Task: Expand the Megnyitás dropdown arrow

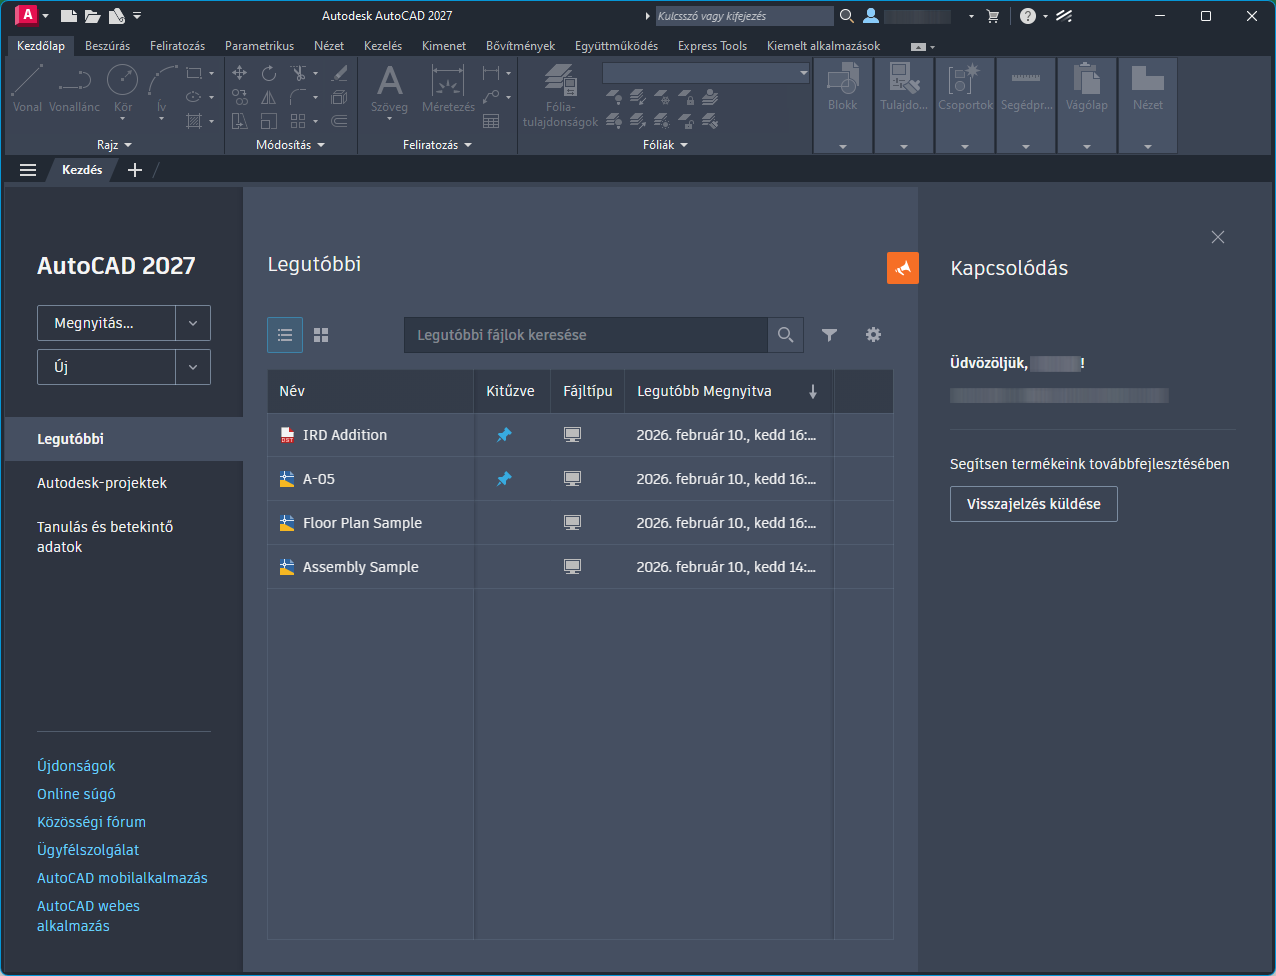Action: point(193,323)
